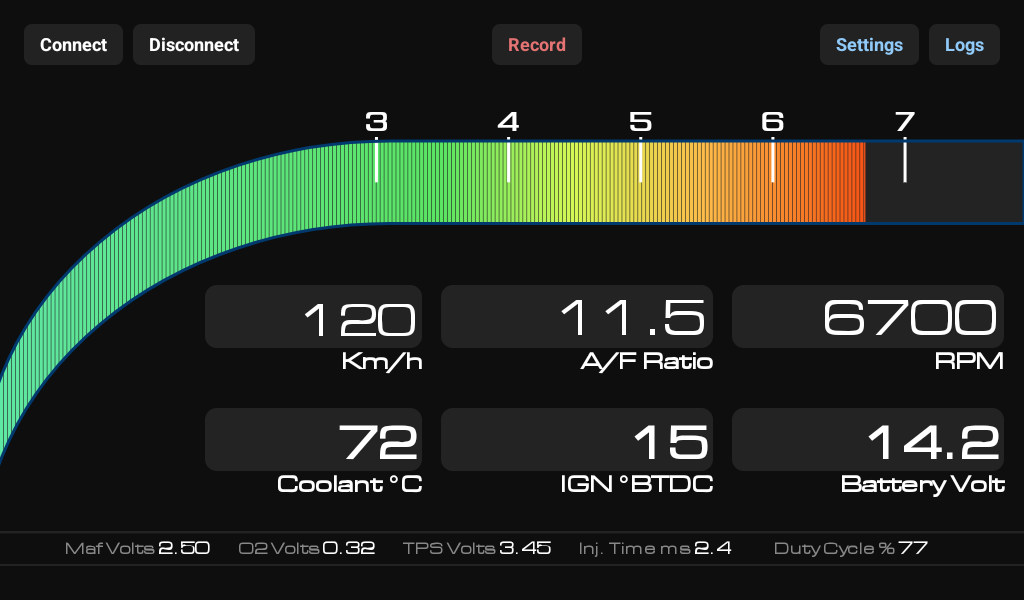
Task: Select the 3 tick on the RPM gauge
Action: pyautogui.click(x=377, y=122)
